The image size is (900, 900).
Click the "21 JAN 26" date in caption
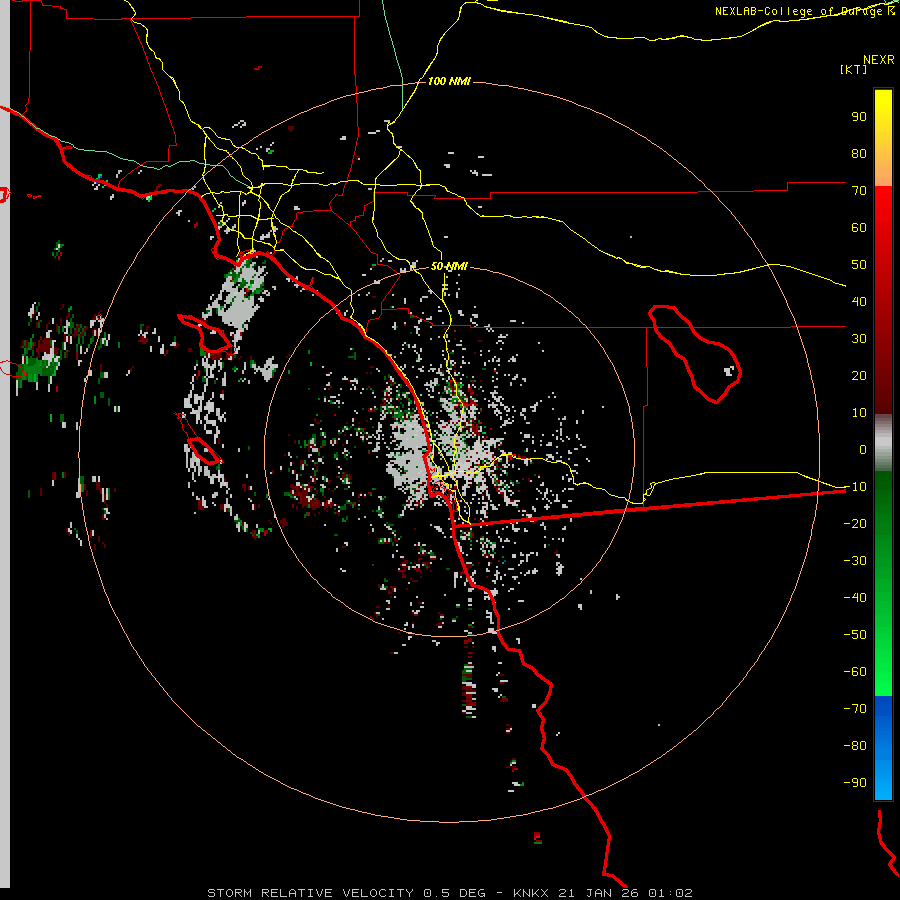pos(599,893)
